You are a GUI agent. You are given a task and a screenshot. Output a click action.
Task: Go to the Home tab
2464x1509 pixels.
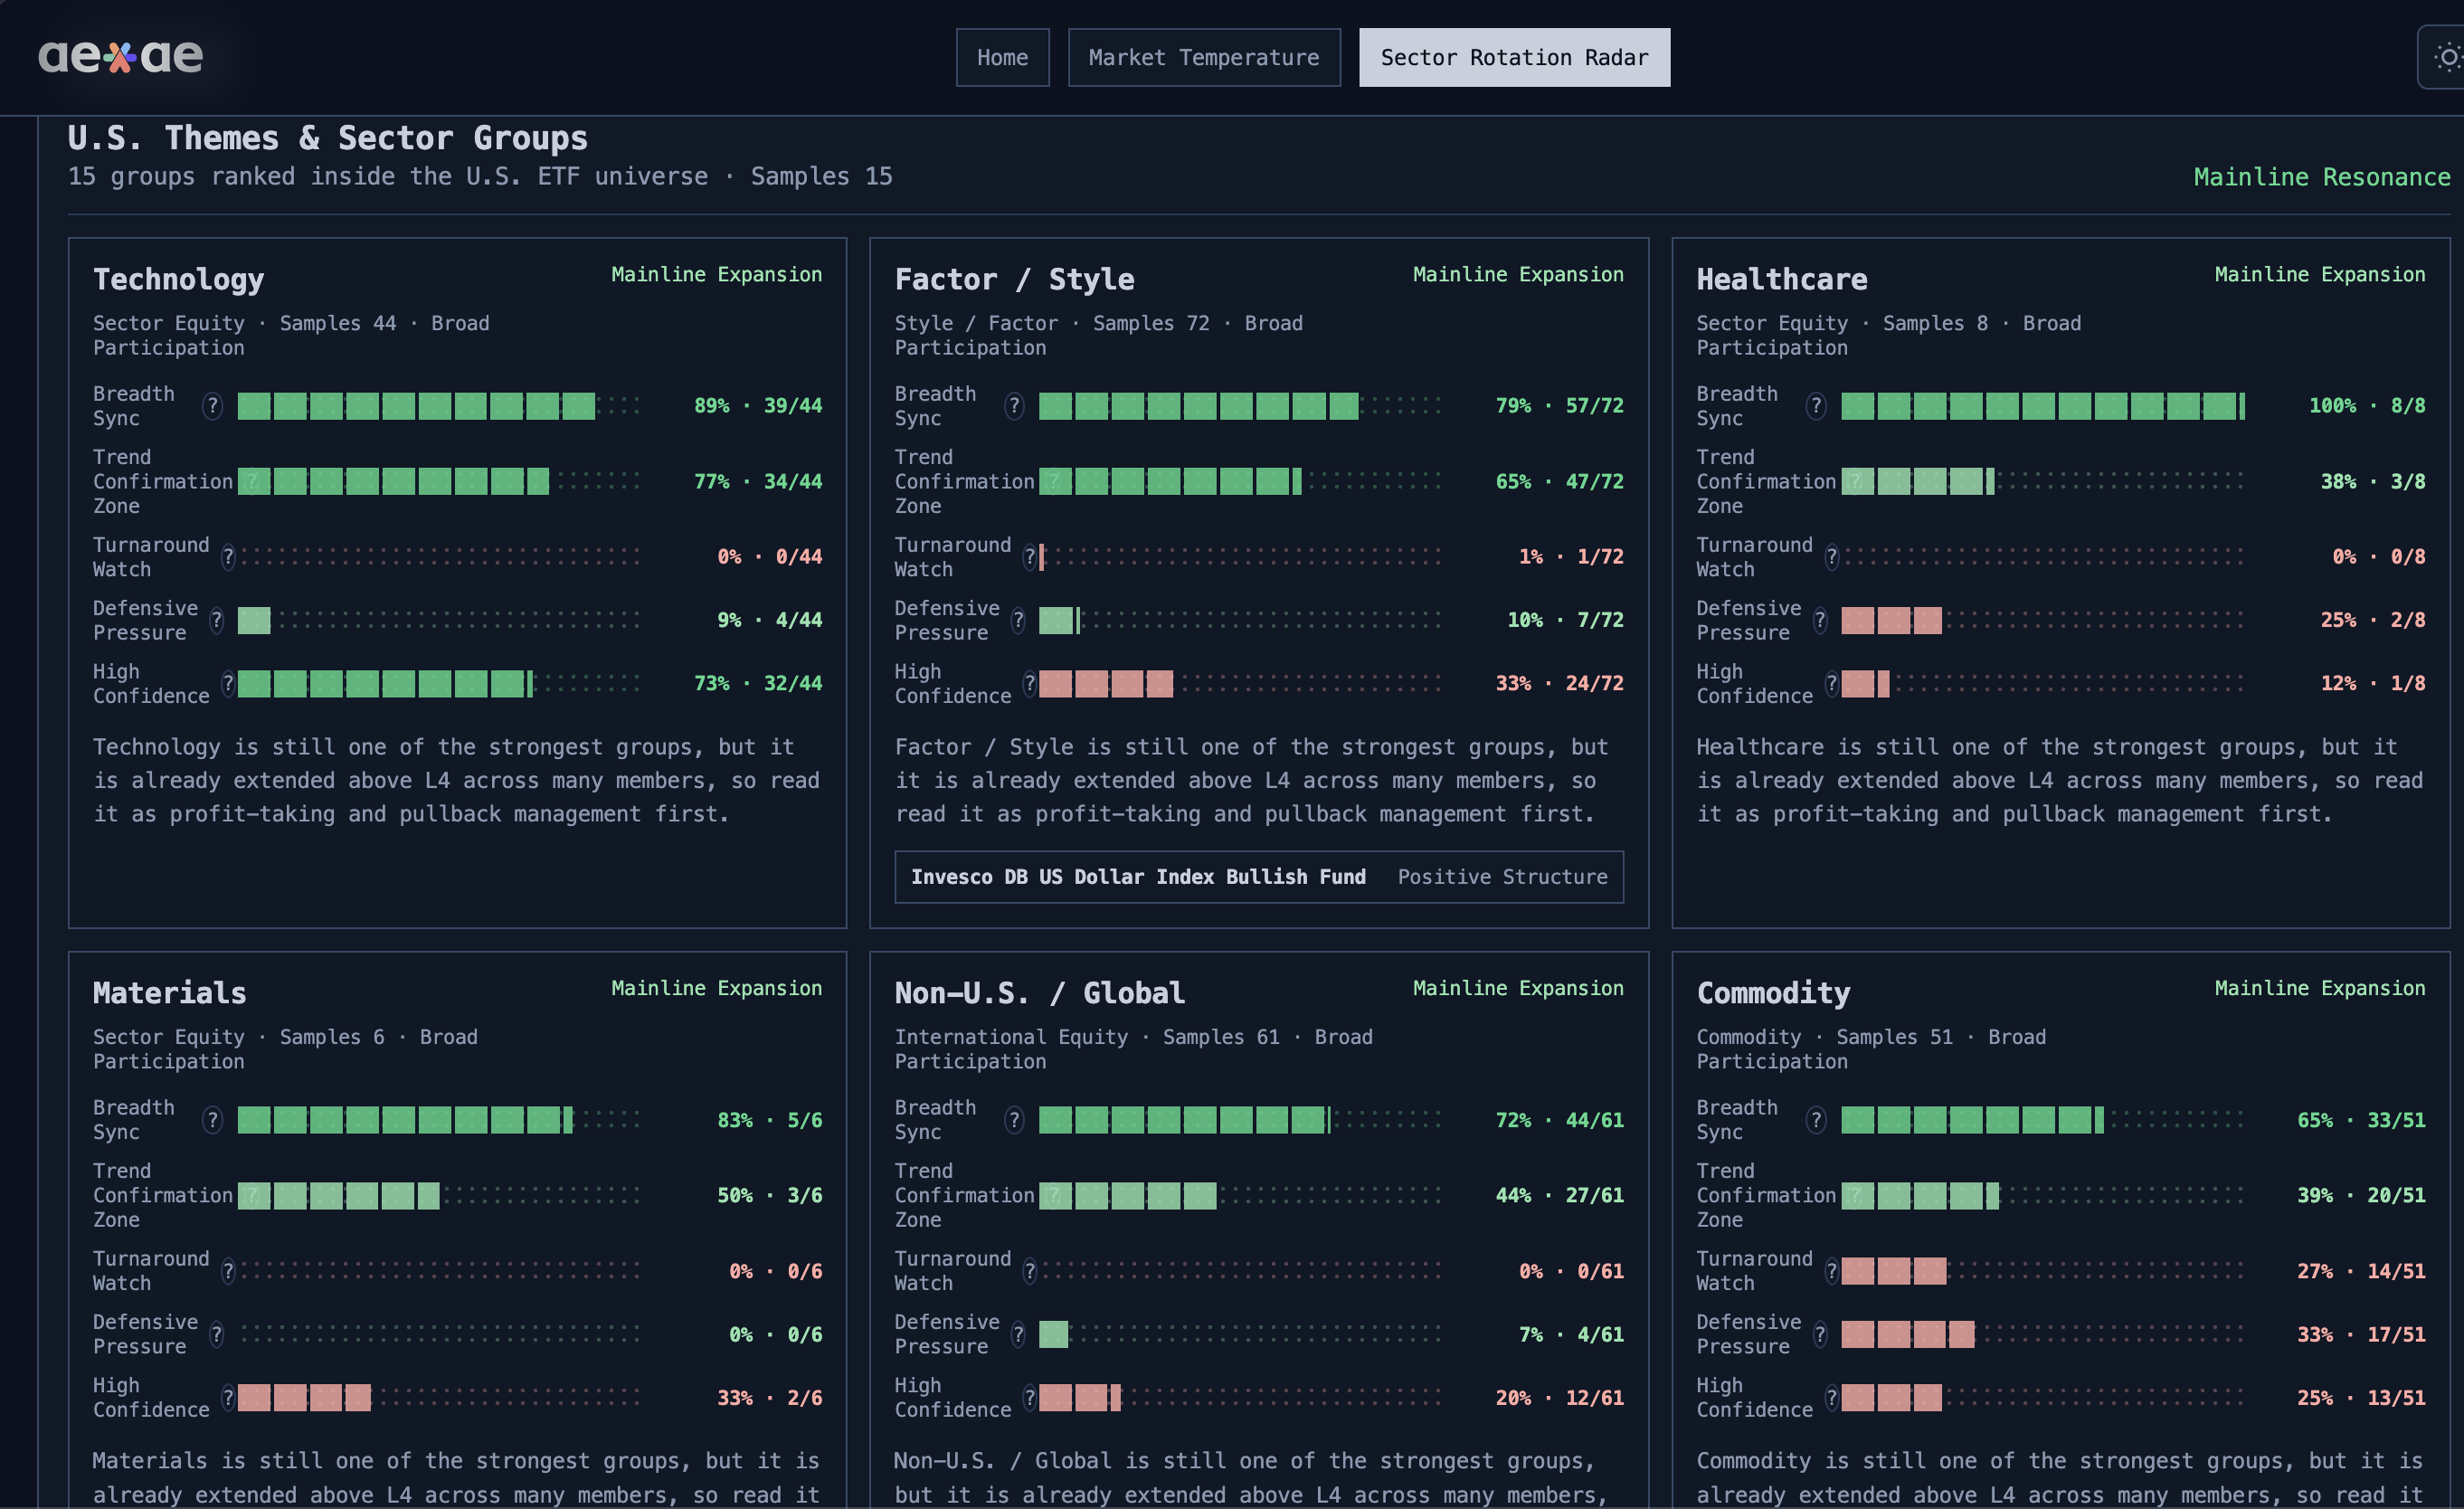click(1002, 57)
